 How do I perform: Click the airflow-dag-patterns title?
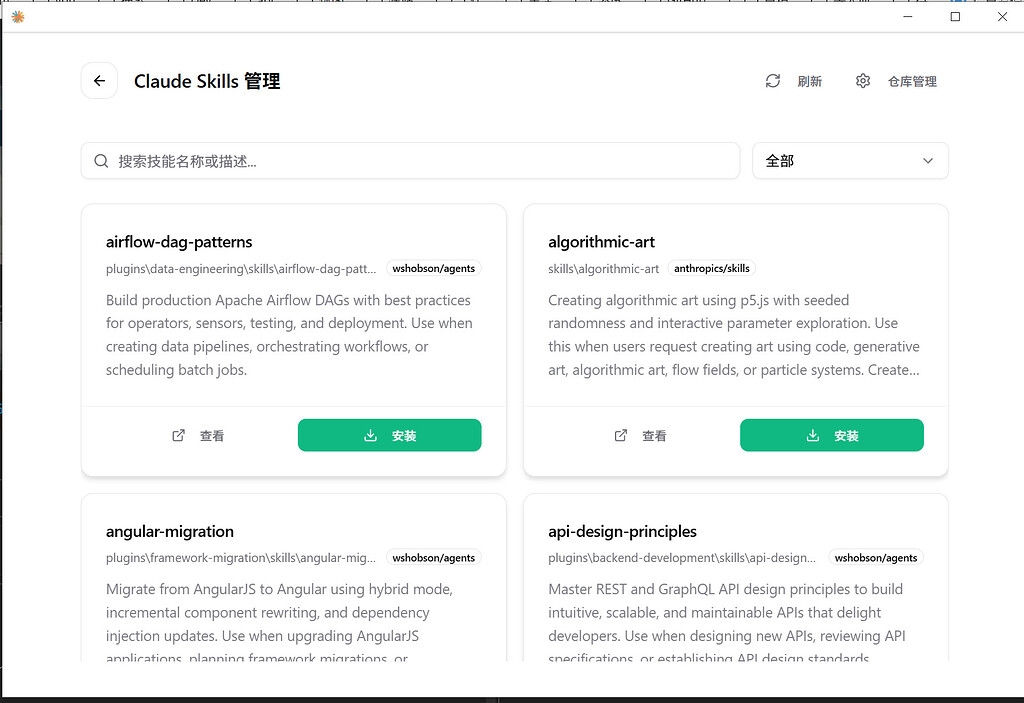[179, 242]
